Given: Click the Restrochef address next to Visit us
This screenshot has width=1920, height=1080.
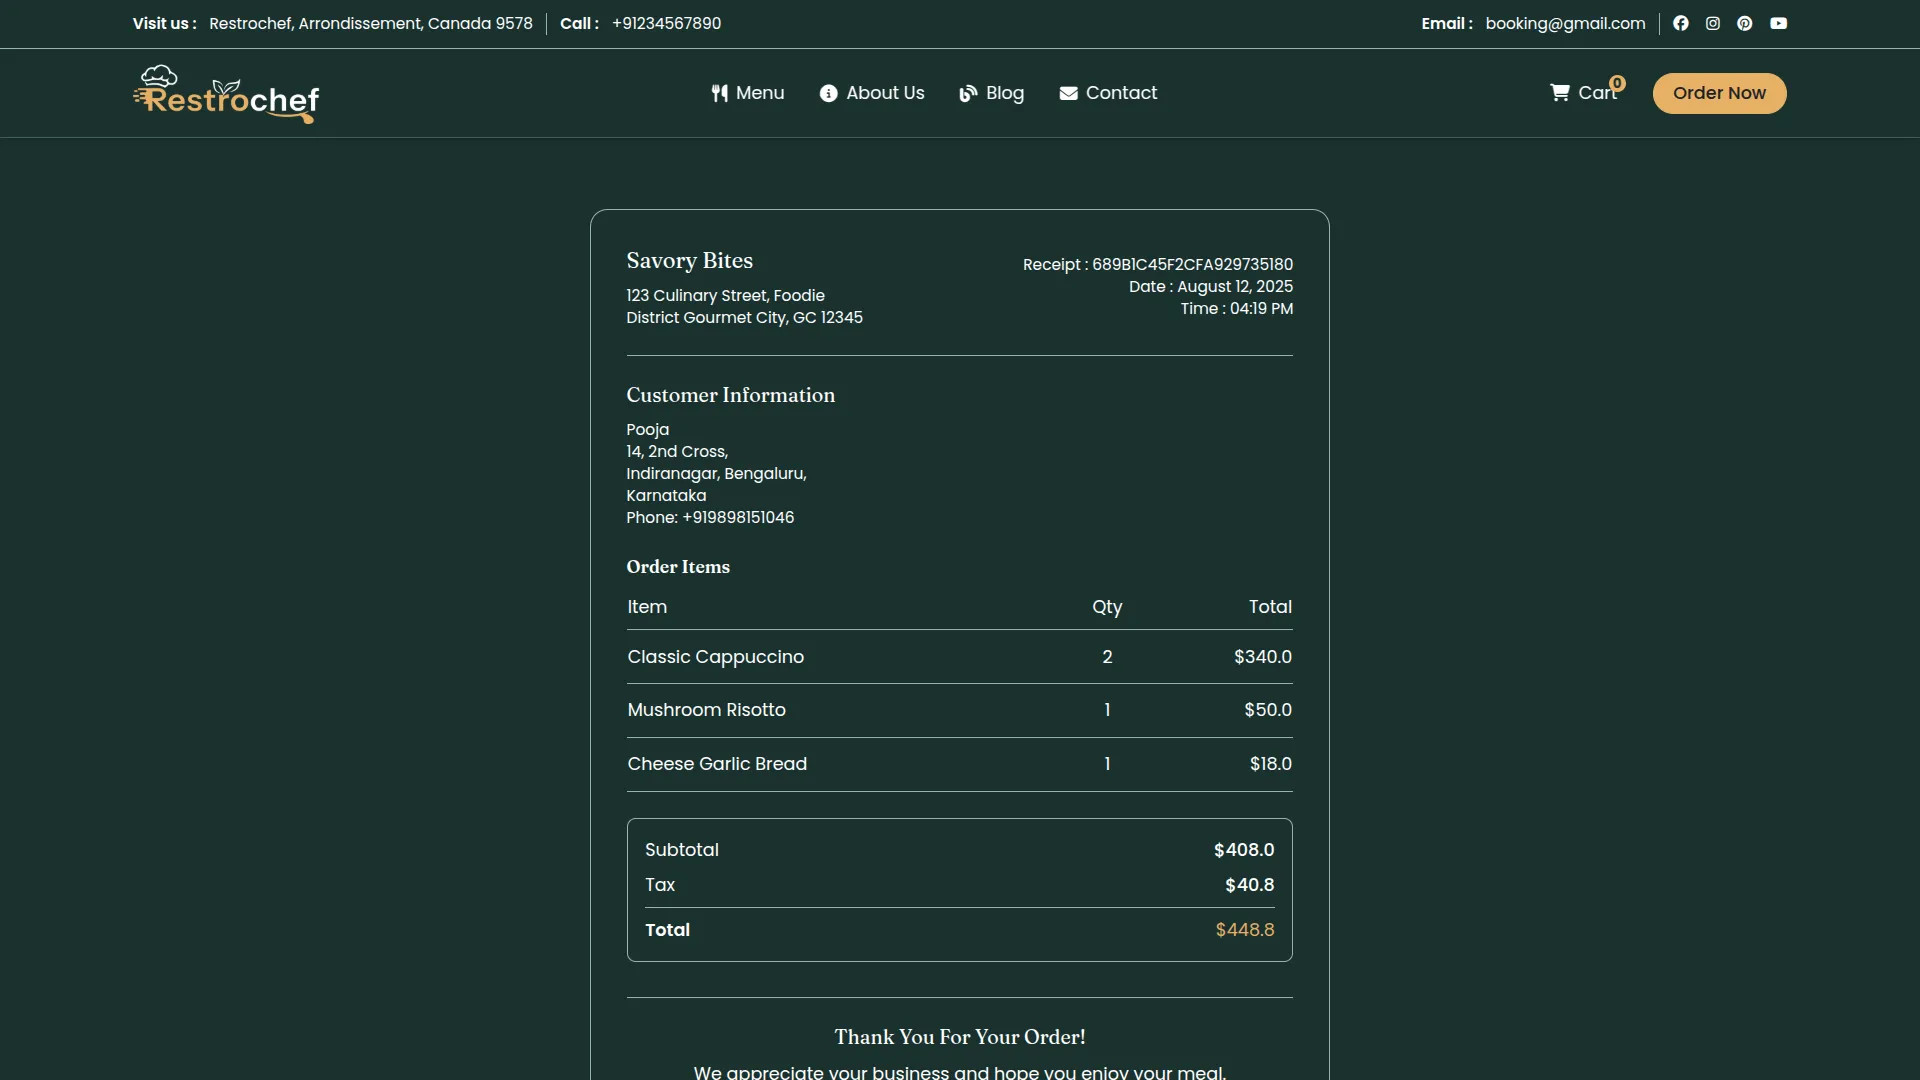Looking at the screenshot, I should click(370, 23).
